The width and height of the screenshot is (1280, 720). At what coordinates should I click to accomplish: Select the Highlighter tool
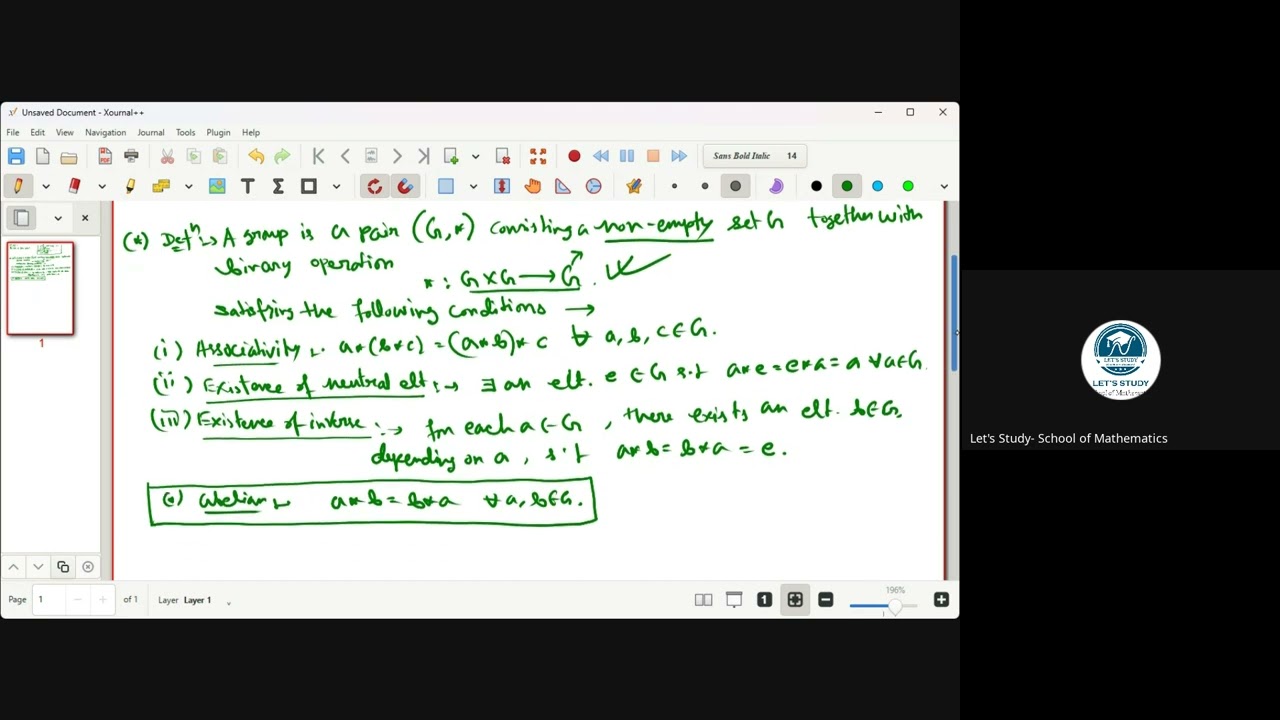tap(130, 186)
